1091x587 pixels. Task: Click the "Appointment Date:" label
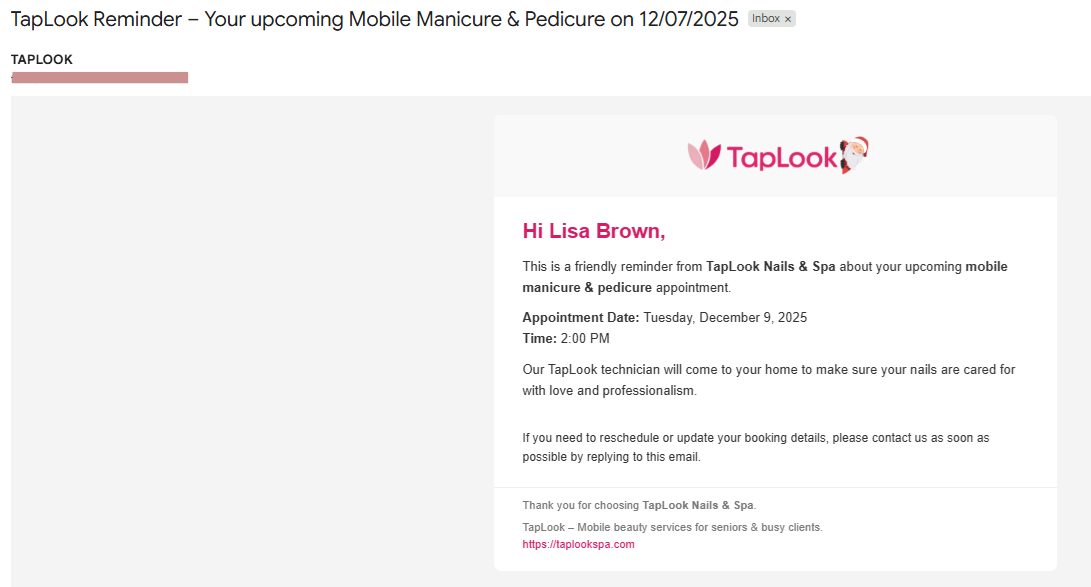pos(580,318)
